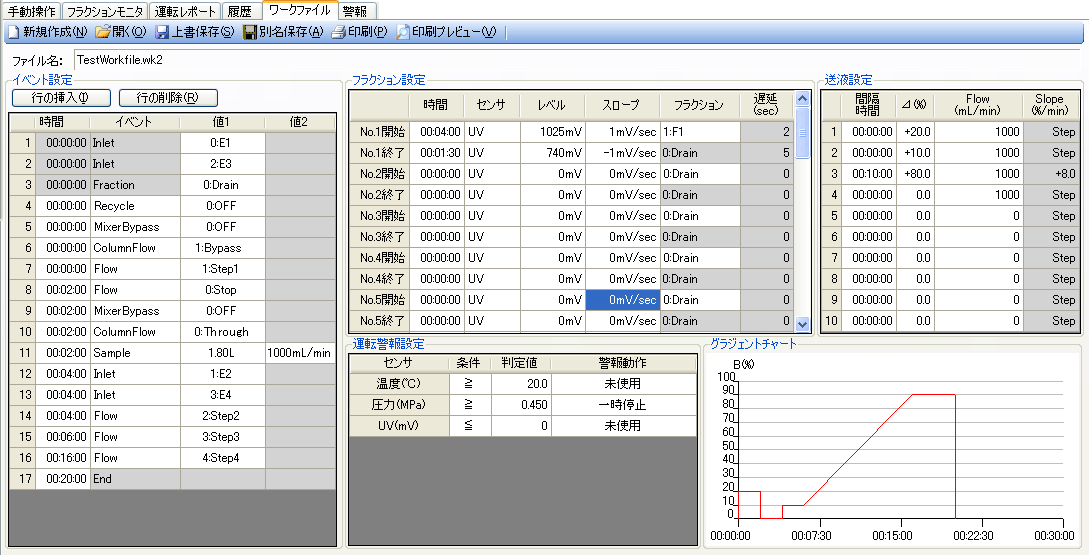The width and height of the screenshot is (1089, 555).
Task: Open the 警報 tab
Action: pyautogui.click(x=356, y=12)
